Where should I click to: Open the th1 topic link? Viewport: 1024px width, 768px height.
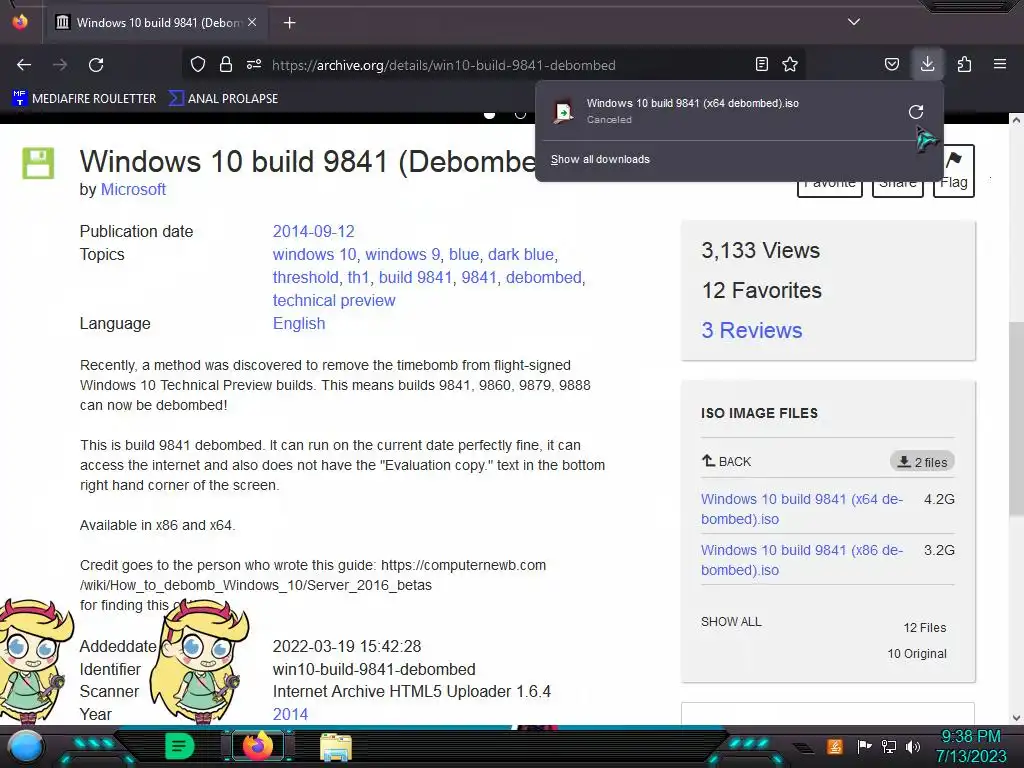359,278
